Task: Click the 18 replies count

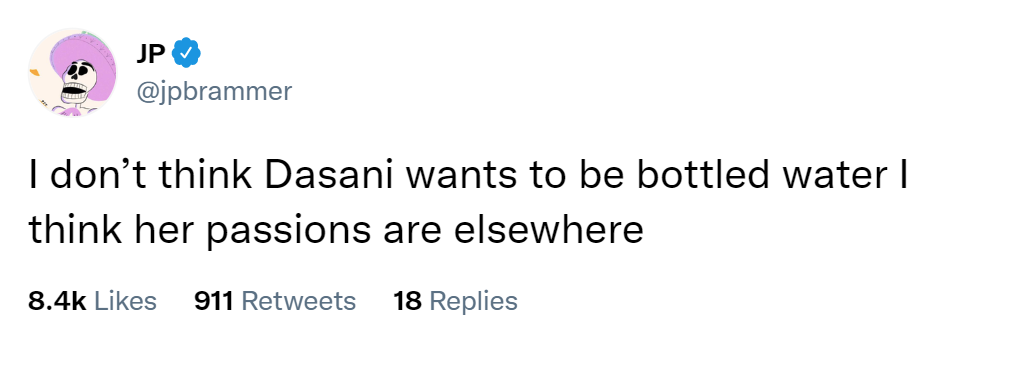Action: 407,301
